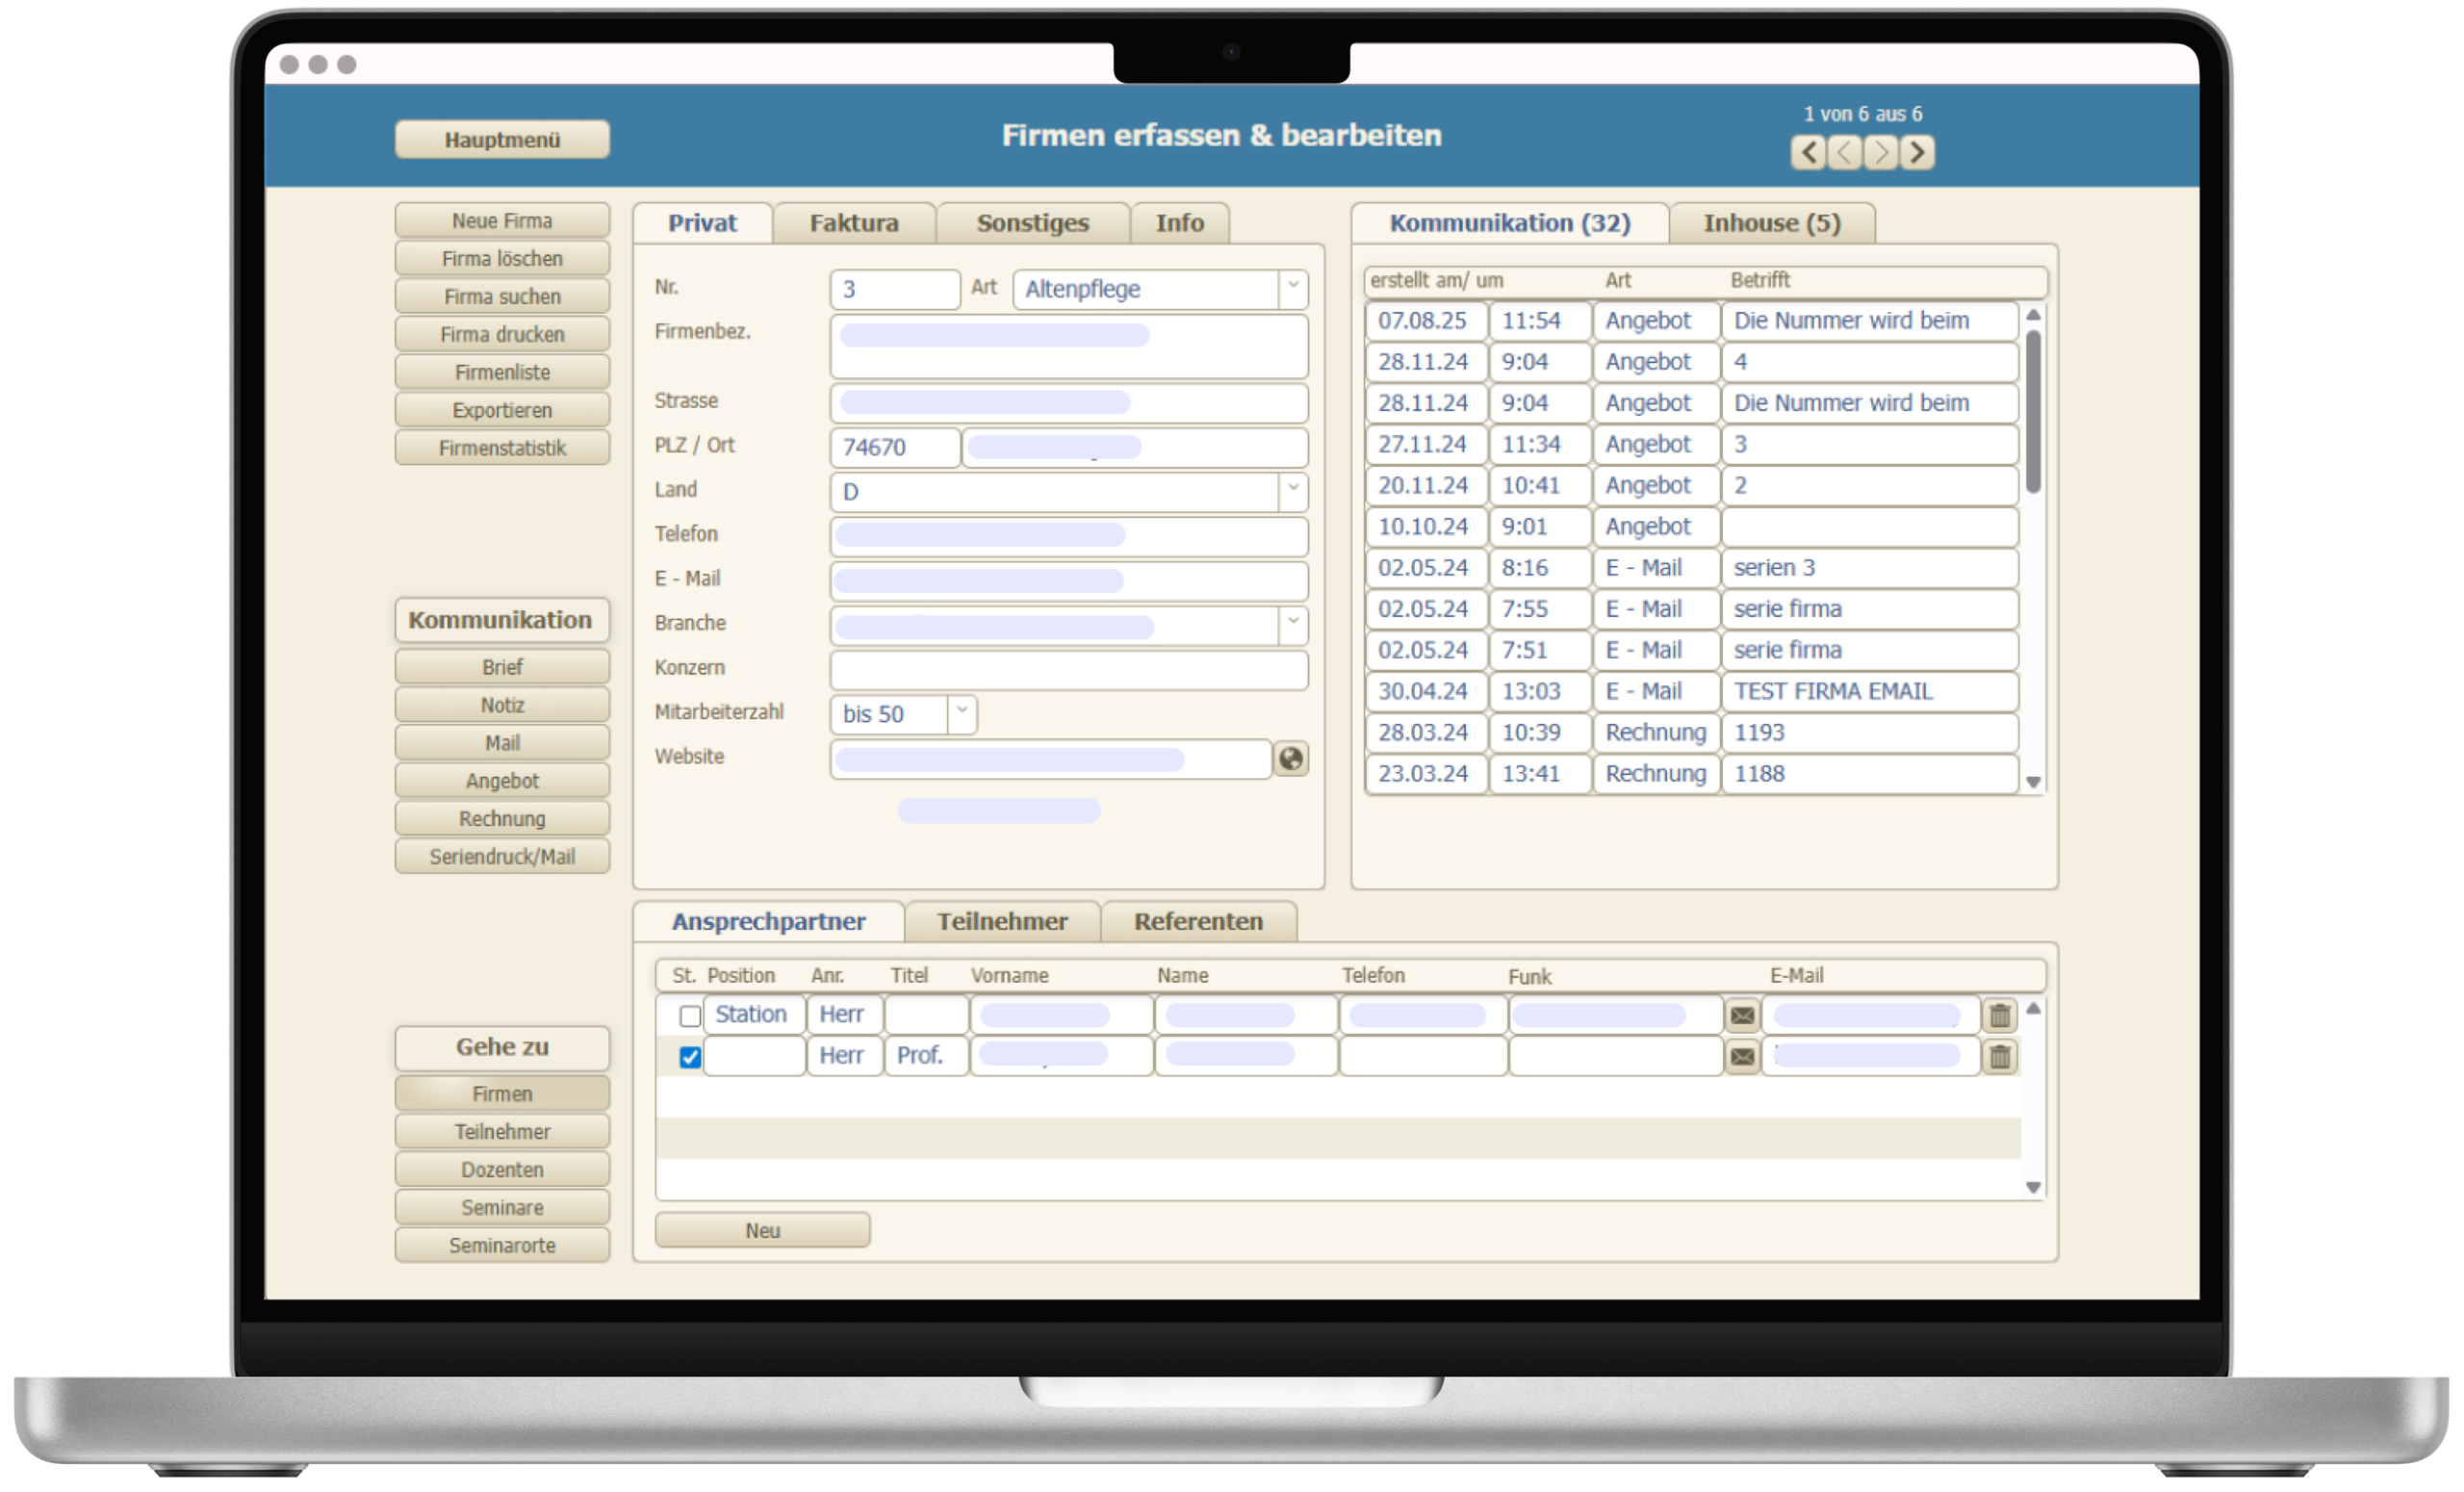Expand the Art dropdown showing Altenpflege
The width and height of the screenshot is (2464, 1492).
tap(1292, 288)
